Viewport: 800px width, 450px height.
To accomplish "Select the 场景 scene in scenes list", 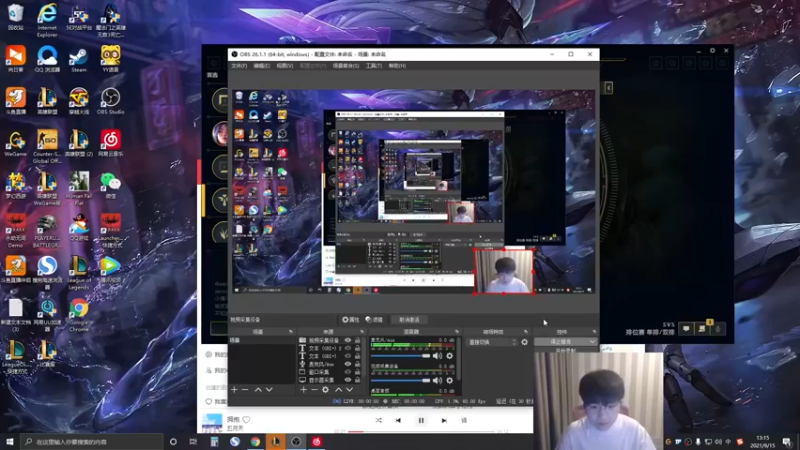I will point(261,340).
